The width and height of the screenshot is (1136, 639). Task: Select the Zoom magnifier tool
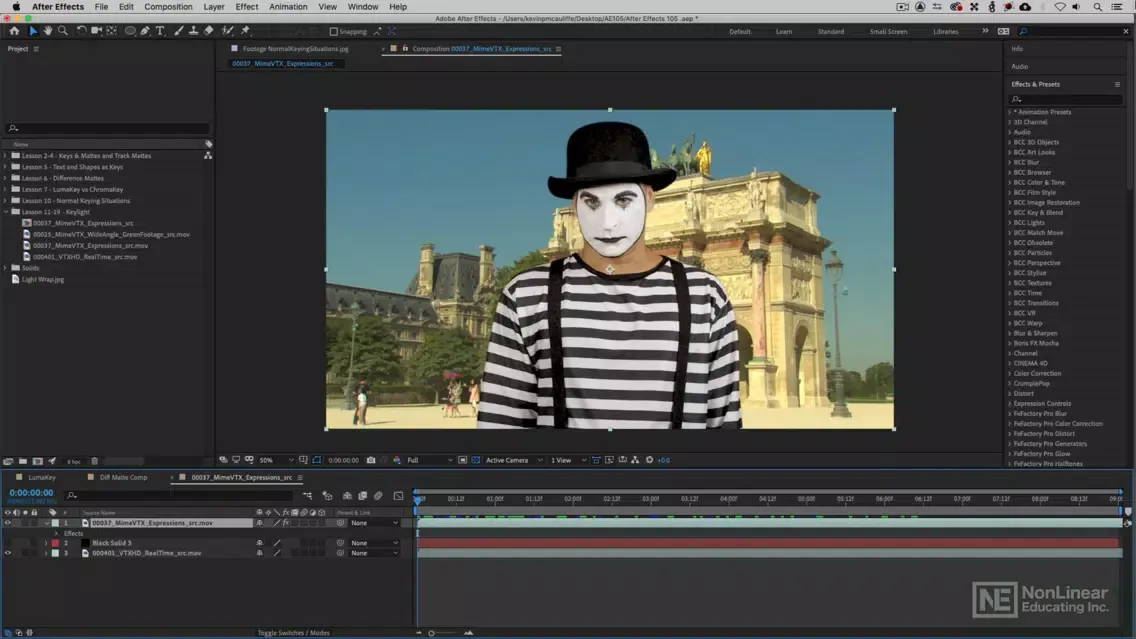pyautogui.click(x=63, y=31)
